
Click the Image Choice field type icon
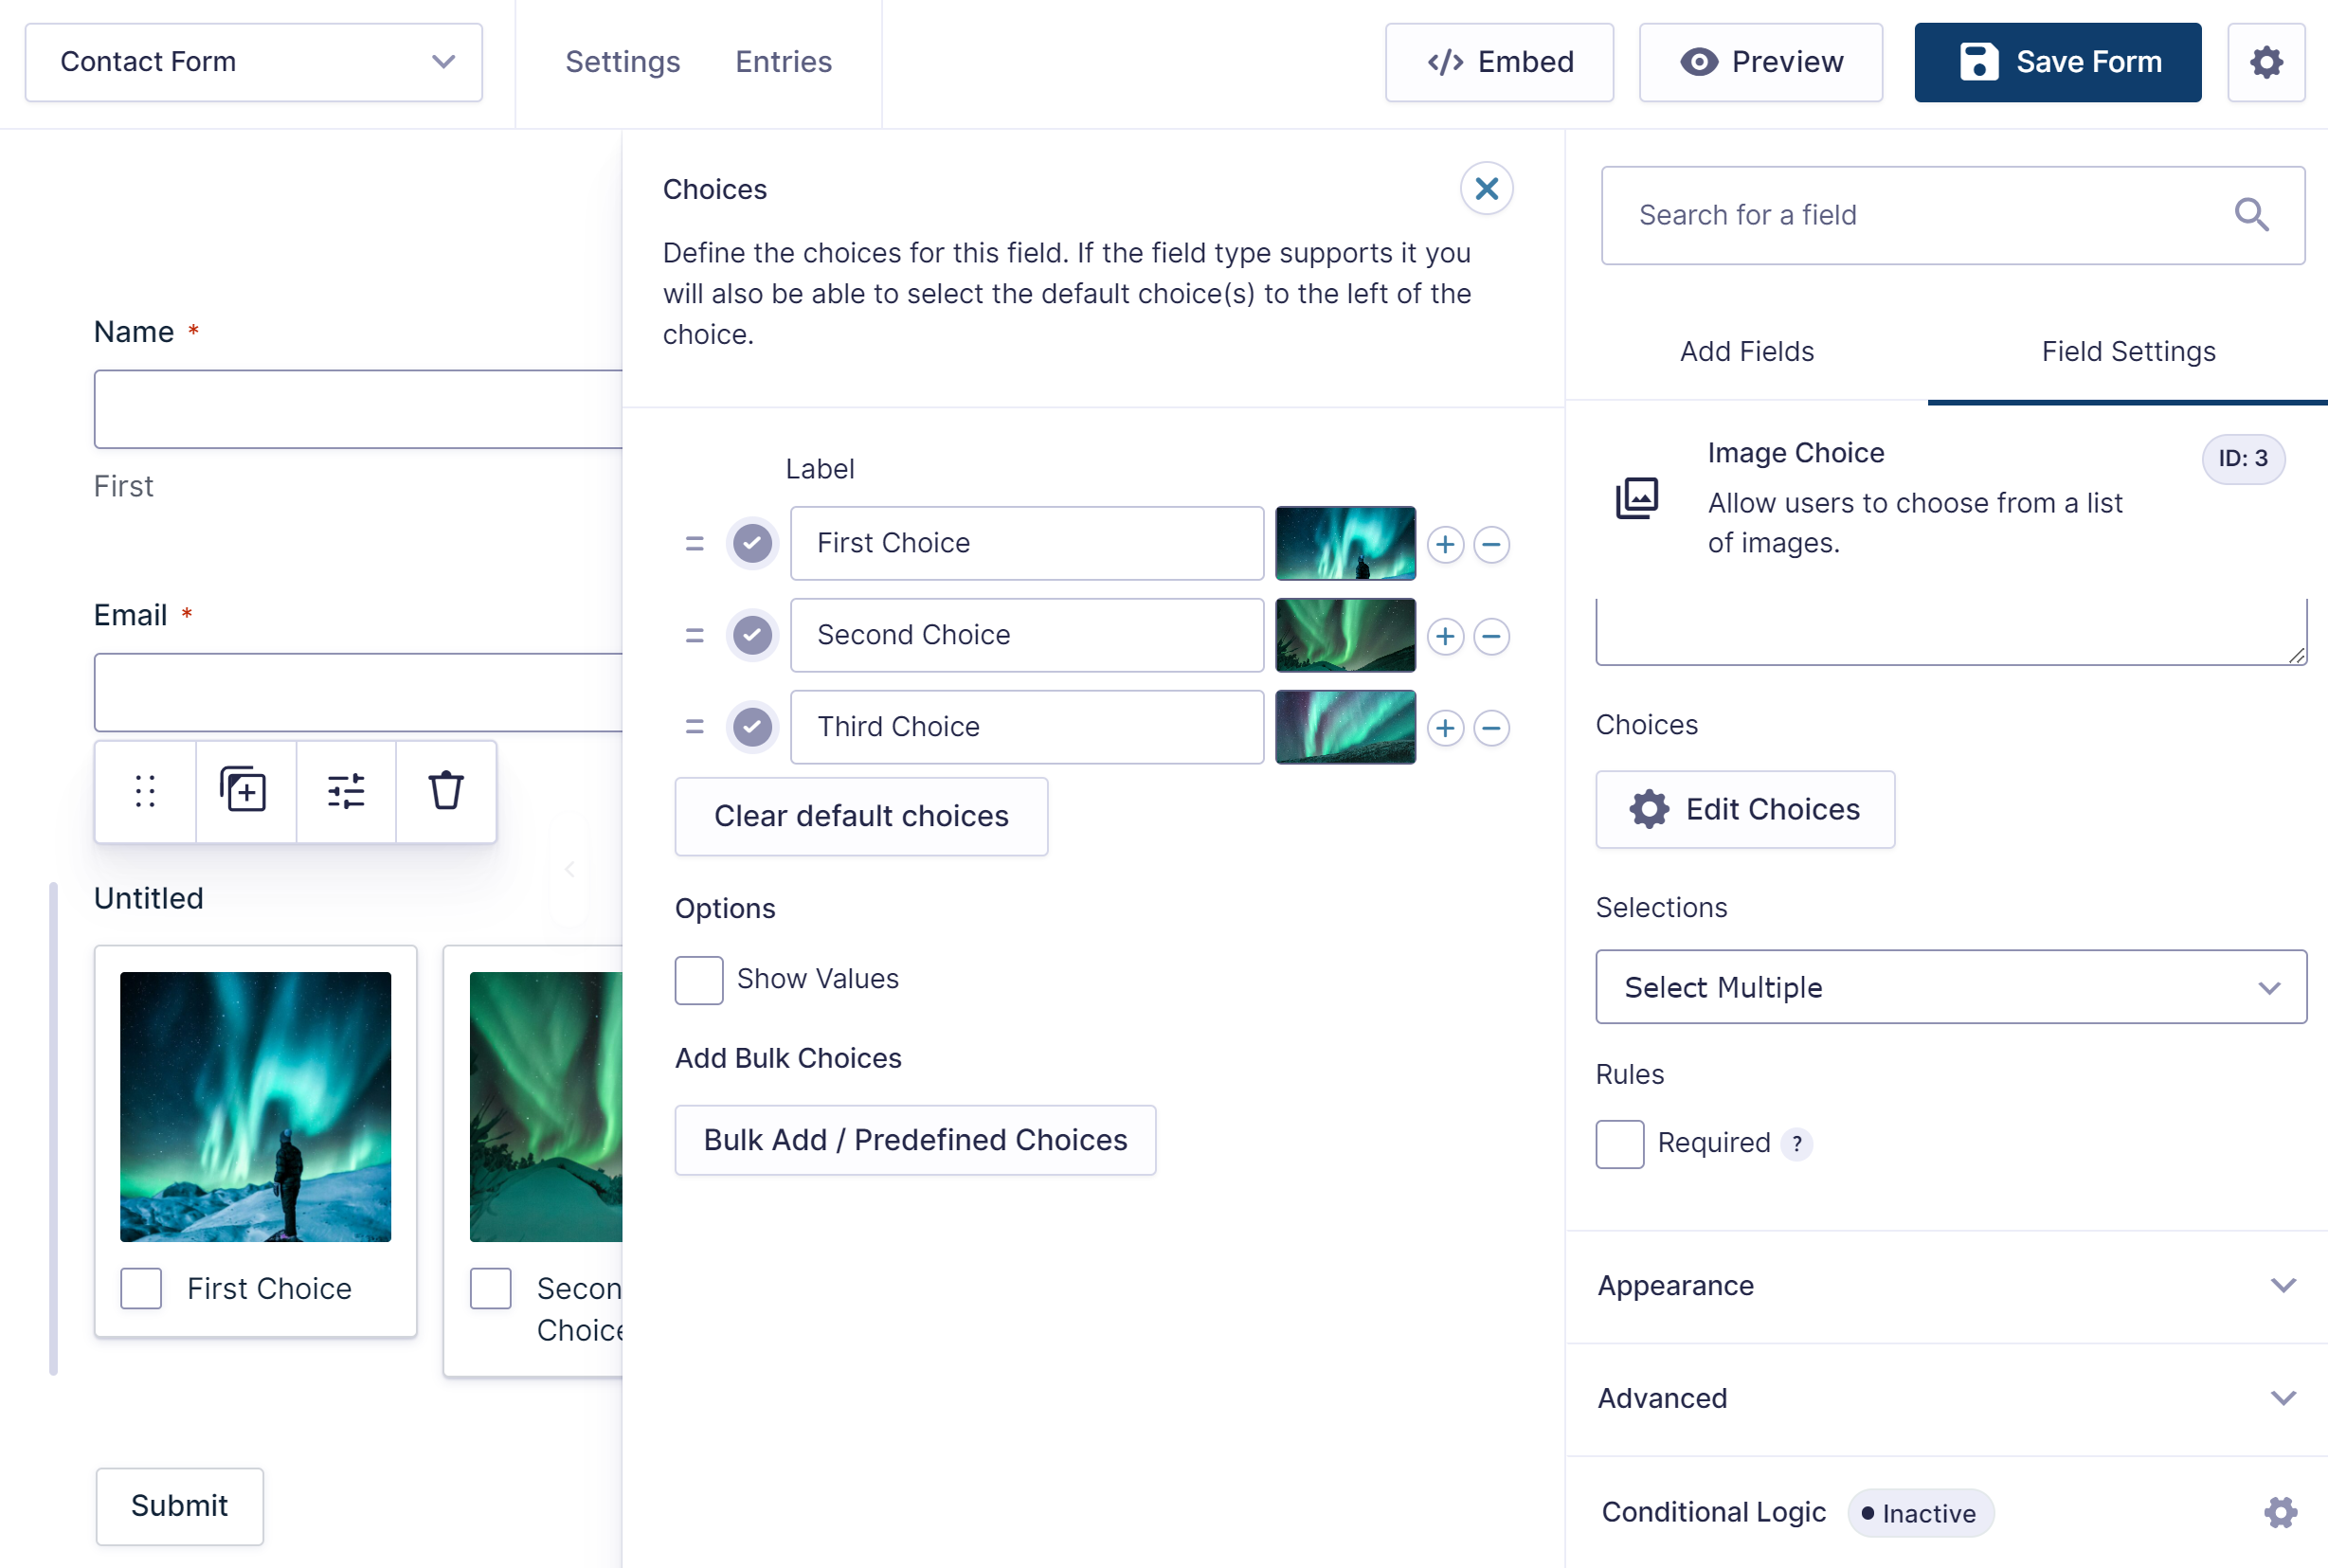[1637, 497]
